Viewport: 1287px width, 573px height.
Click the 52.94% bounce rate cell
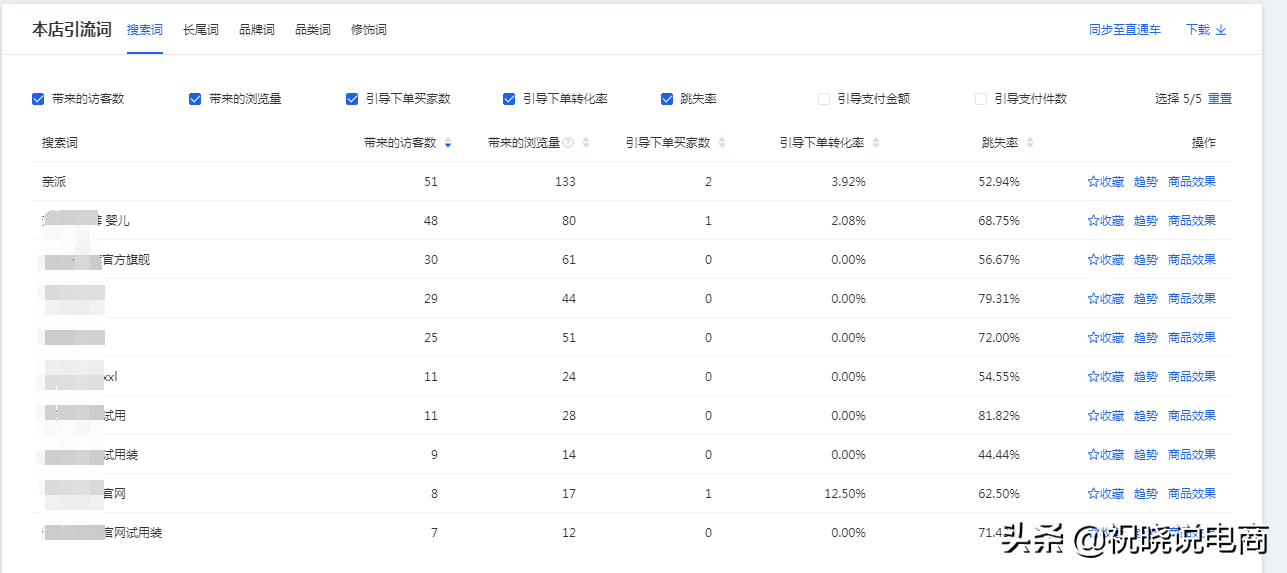point(1000,182)
